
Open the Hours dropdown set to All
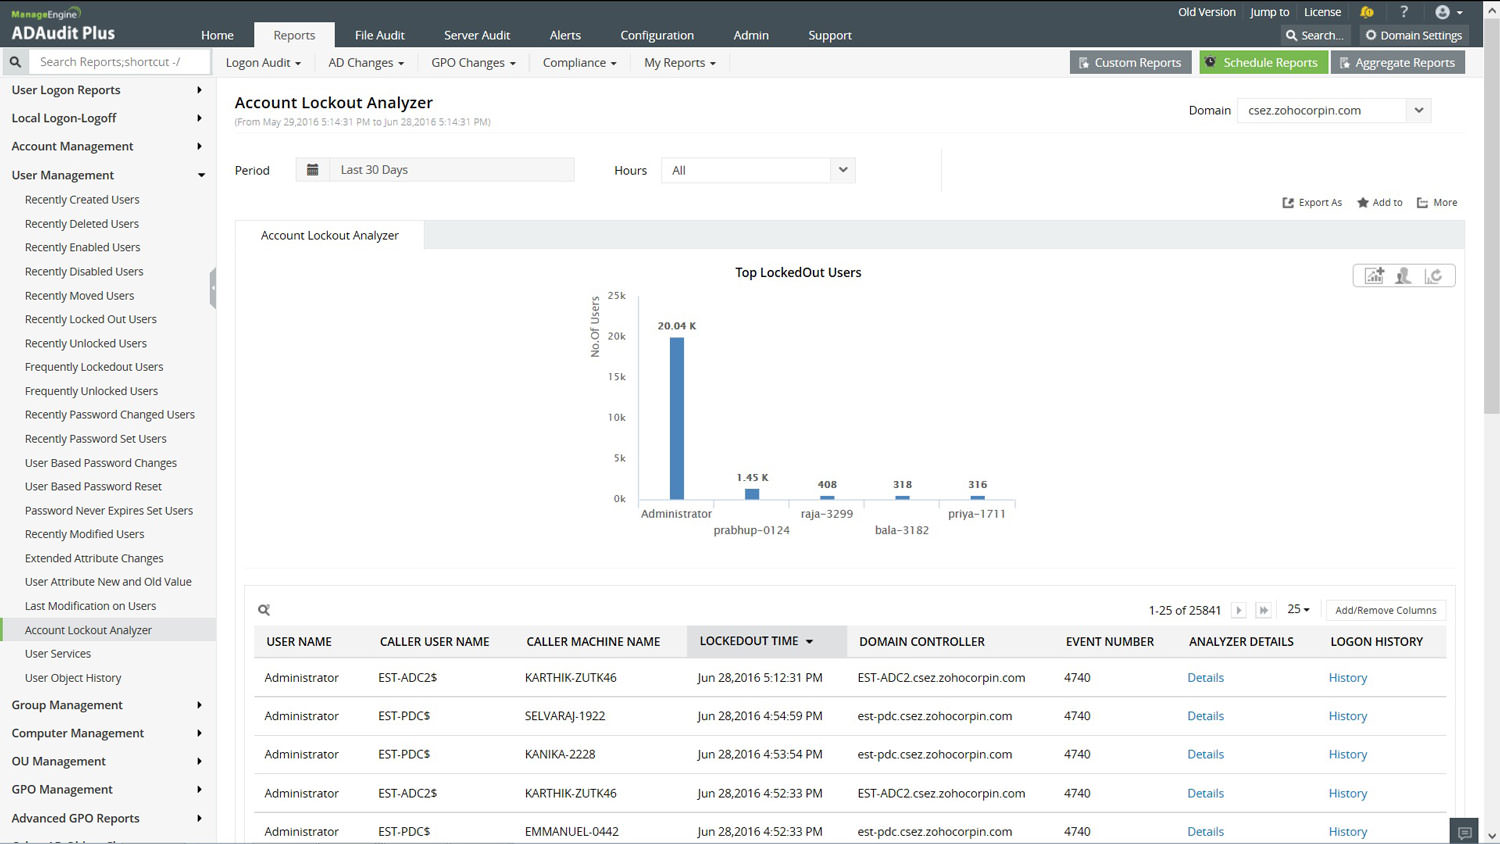pyautogui.click(x=758, y=171)
